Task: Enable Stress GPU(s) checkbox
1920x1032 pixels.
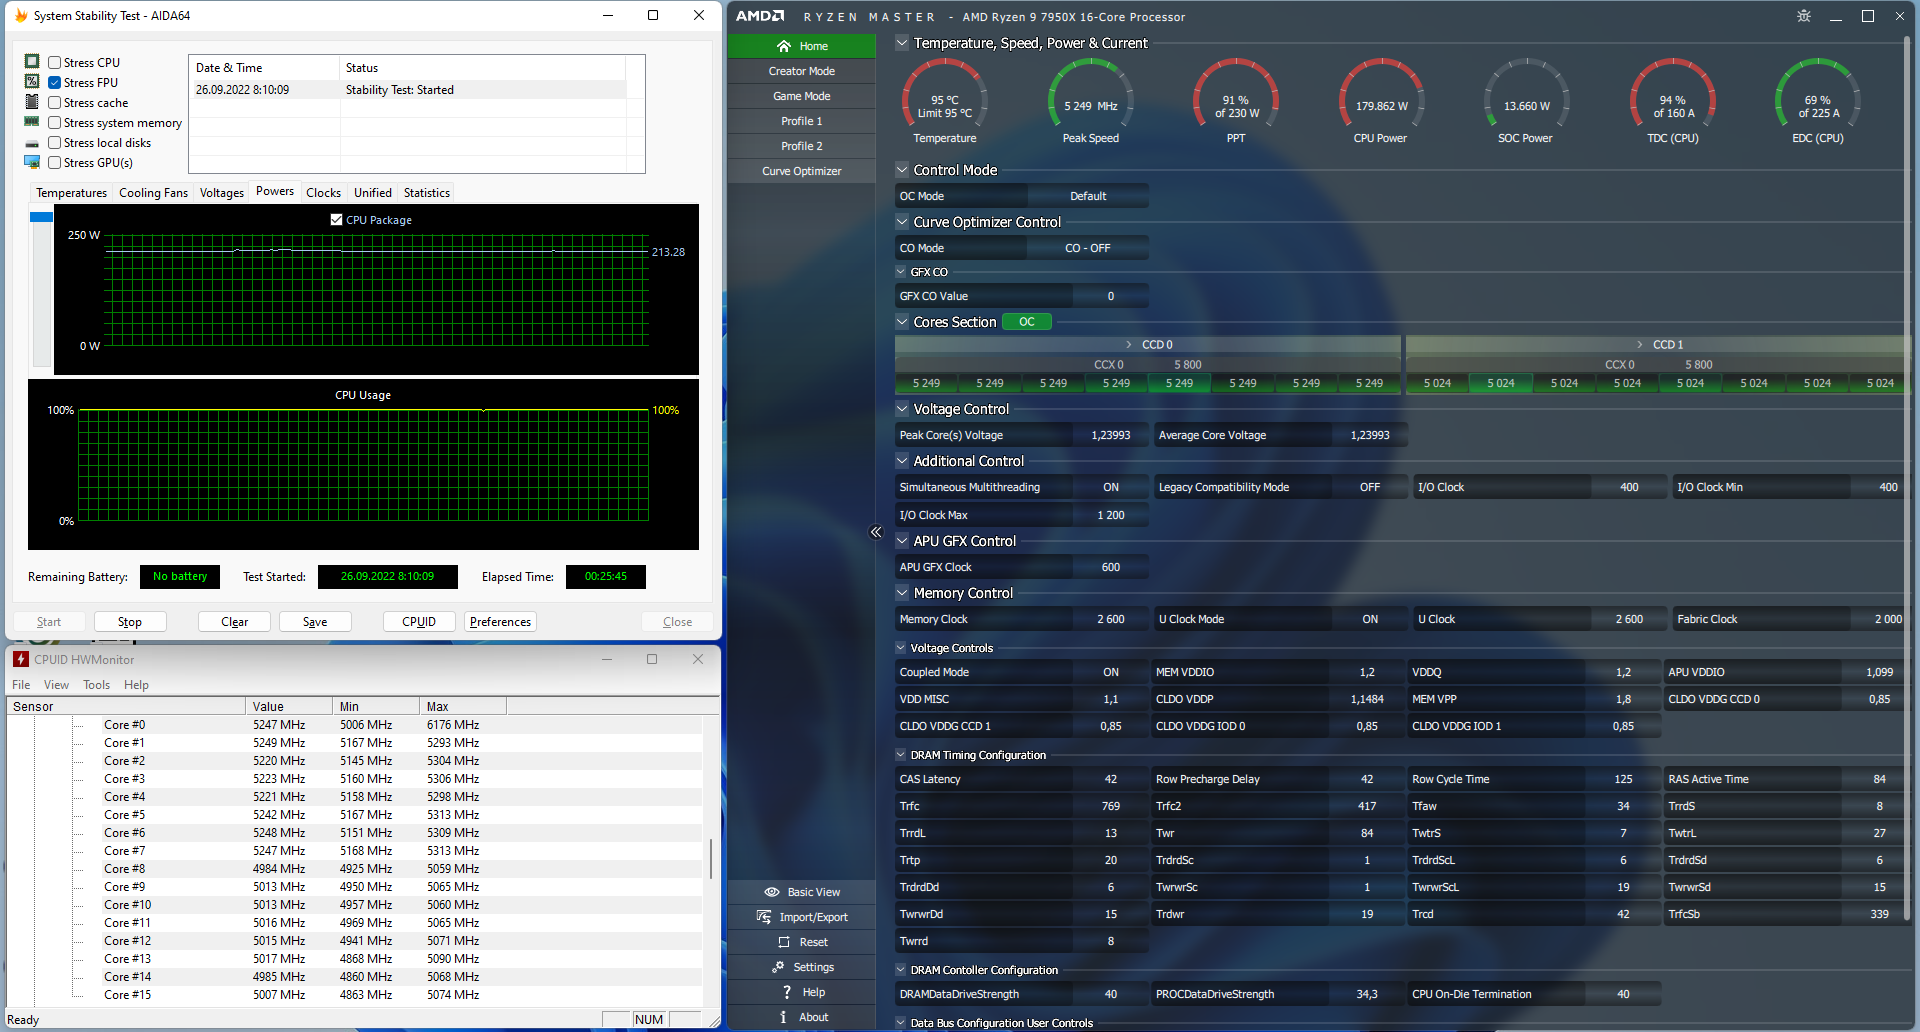Action: pyautogui.click(x=55, y=163)
